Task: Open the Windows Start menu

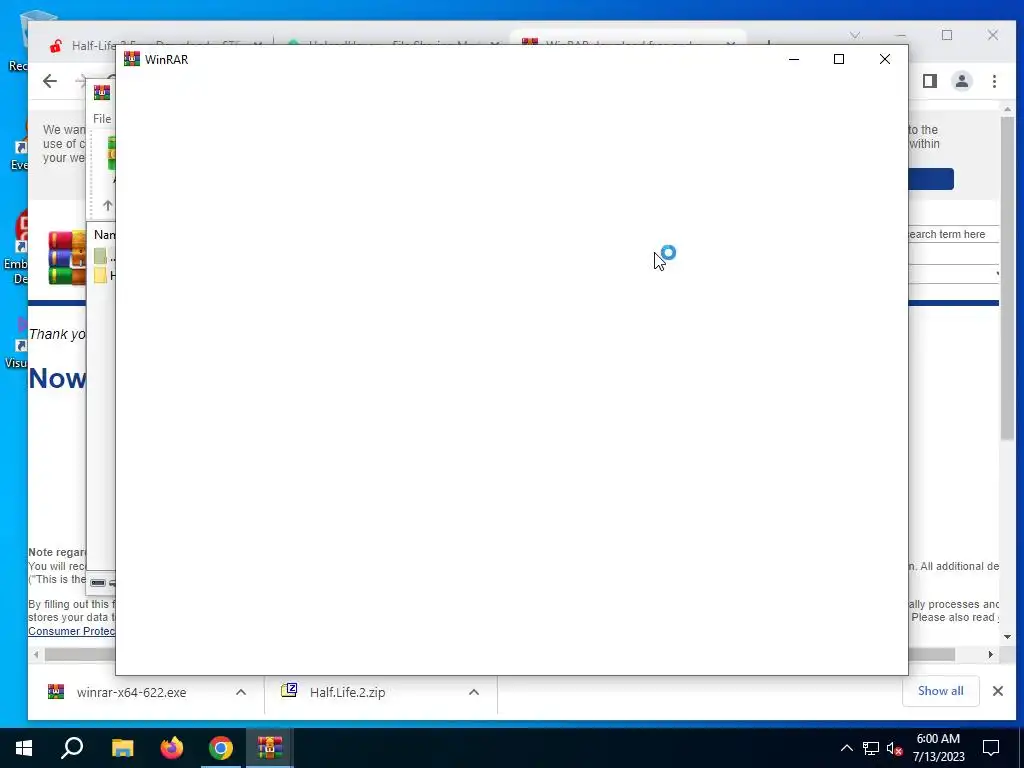Action: (x=24, y=748)
